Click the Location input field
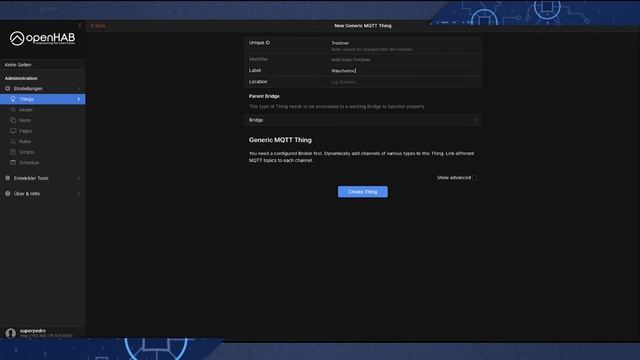The width and height of the screenshot is (640, 360). [x=404, y=82]
